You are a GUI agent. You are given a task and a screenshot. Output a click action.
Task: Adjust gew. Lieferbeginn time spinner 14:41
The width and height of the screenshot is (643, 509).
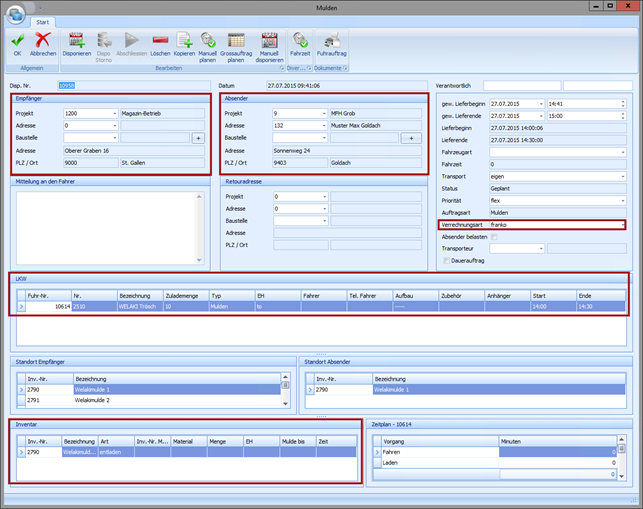[x=623, y=104]
